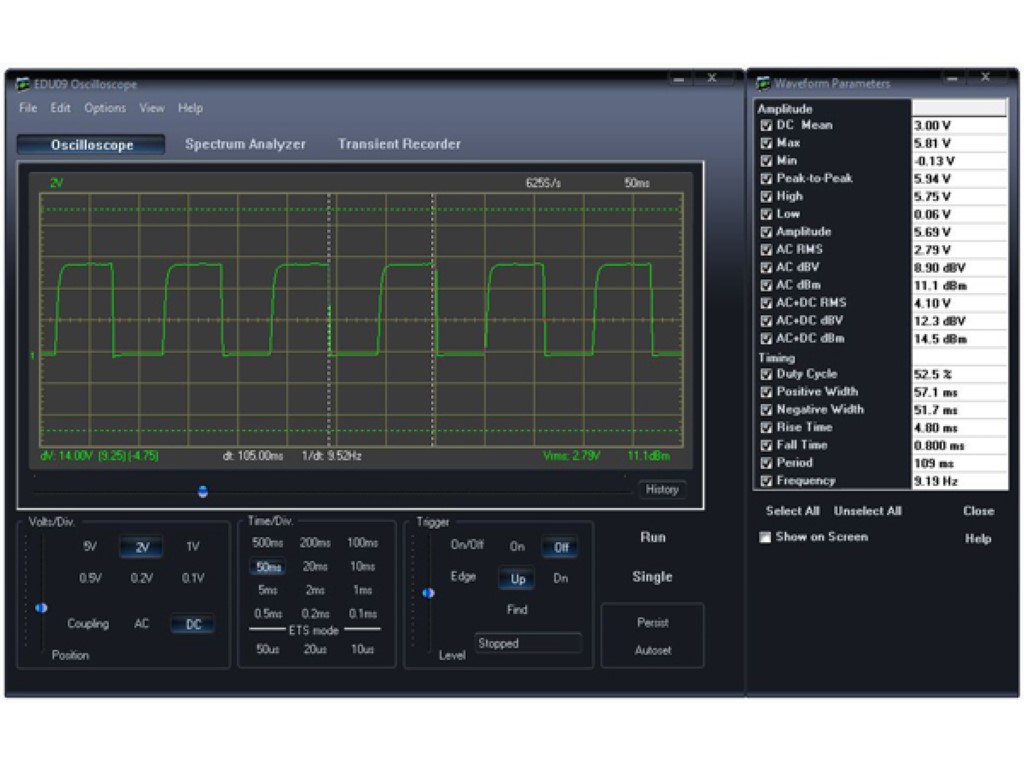Turn the trigger On
This screenshot has height=768, width=1024.
517,547
